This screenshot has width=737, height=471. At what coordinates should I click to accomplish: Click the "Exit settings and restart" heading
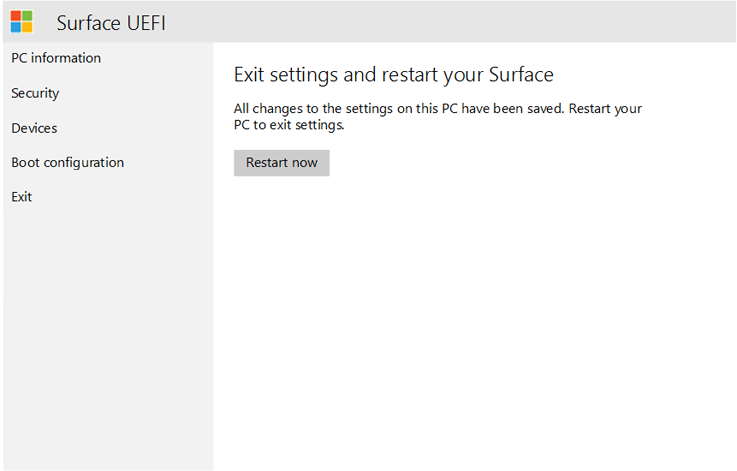[393, 75]
